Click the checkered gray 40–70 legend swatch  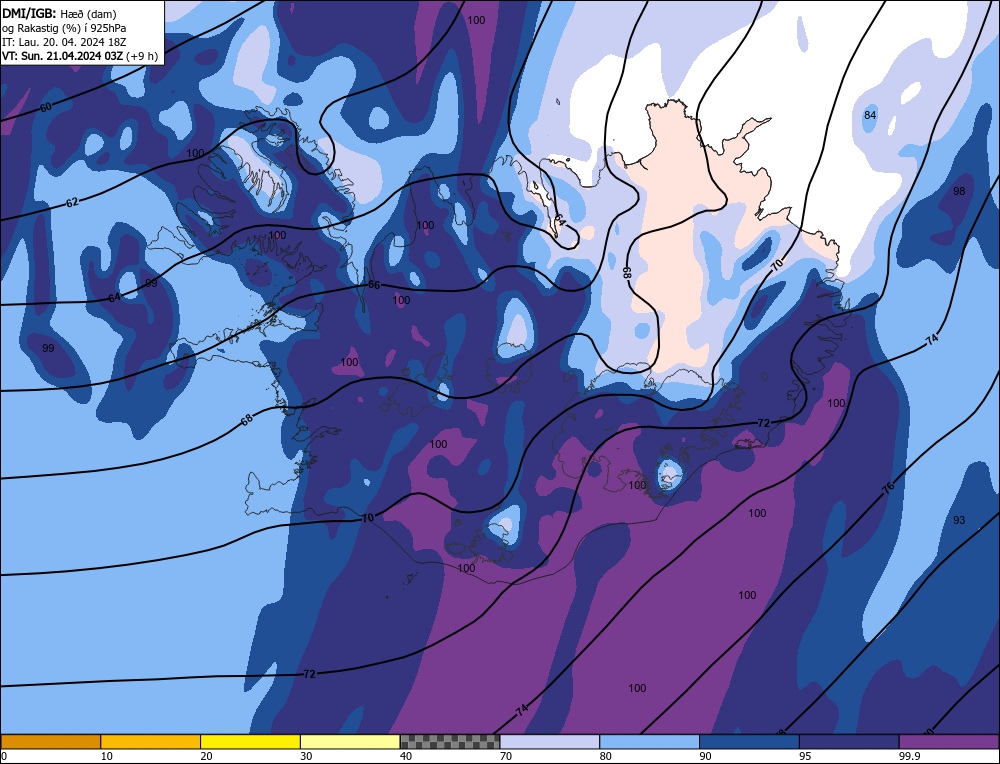[x=450, y=742]
